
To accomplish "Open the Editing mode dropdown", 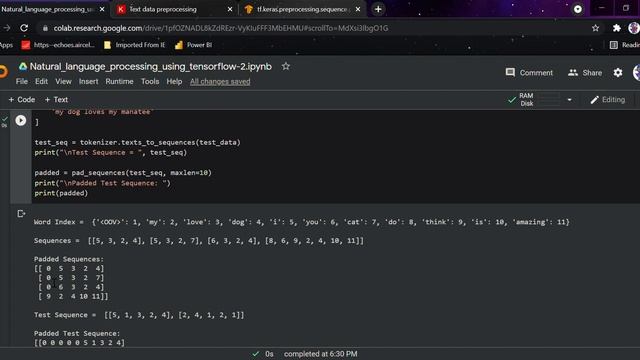I will (x=608, y=100).
